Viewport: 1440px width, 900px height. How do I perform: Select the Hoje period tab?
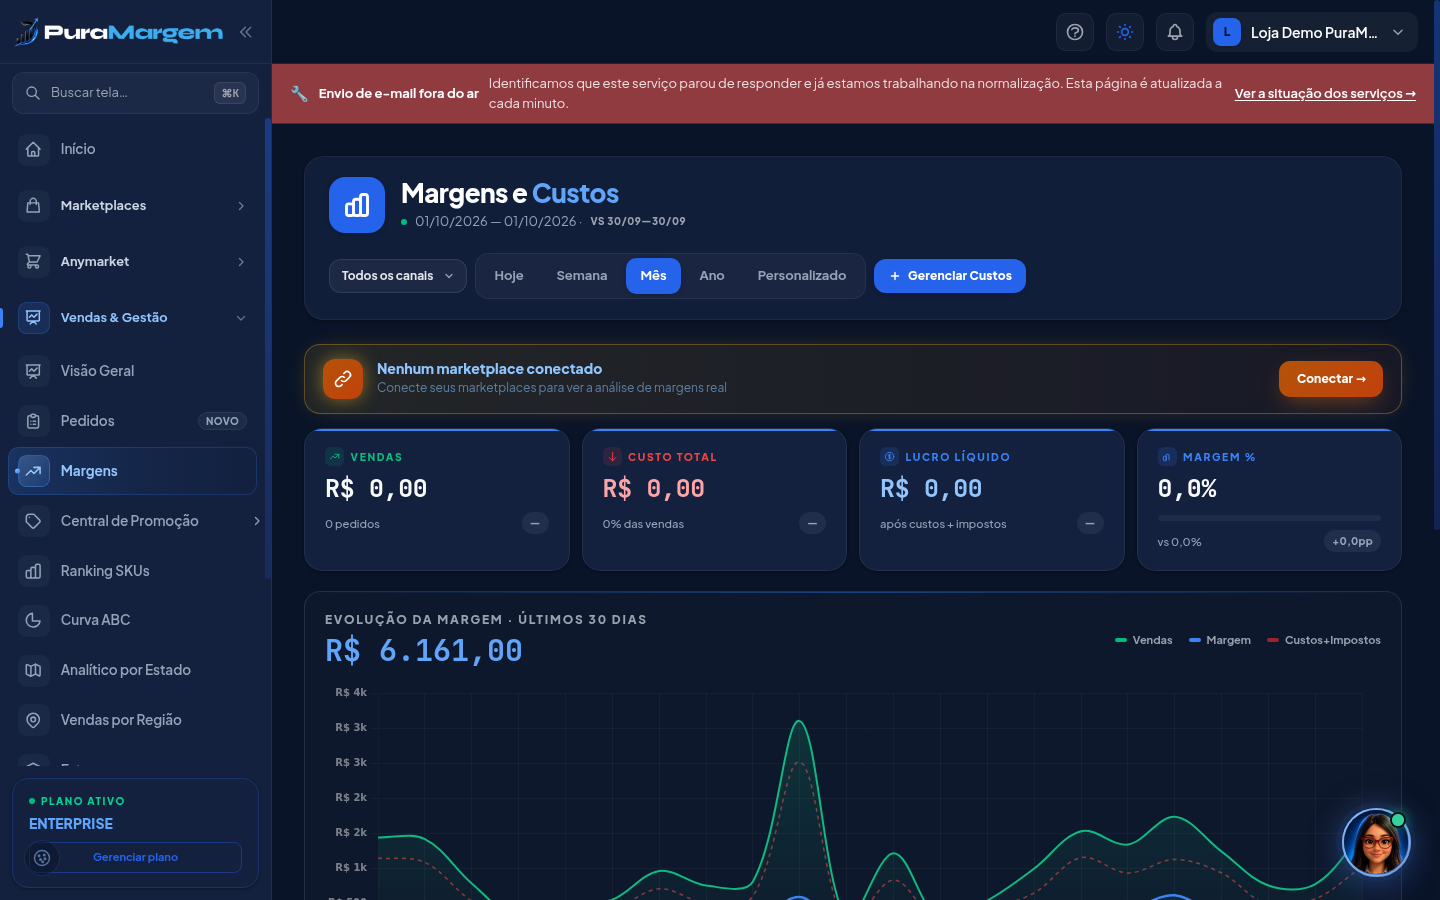click(x=509, y=276)
